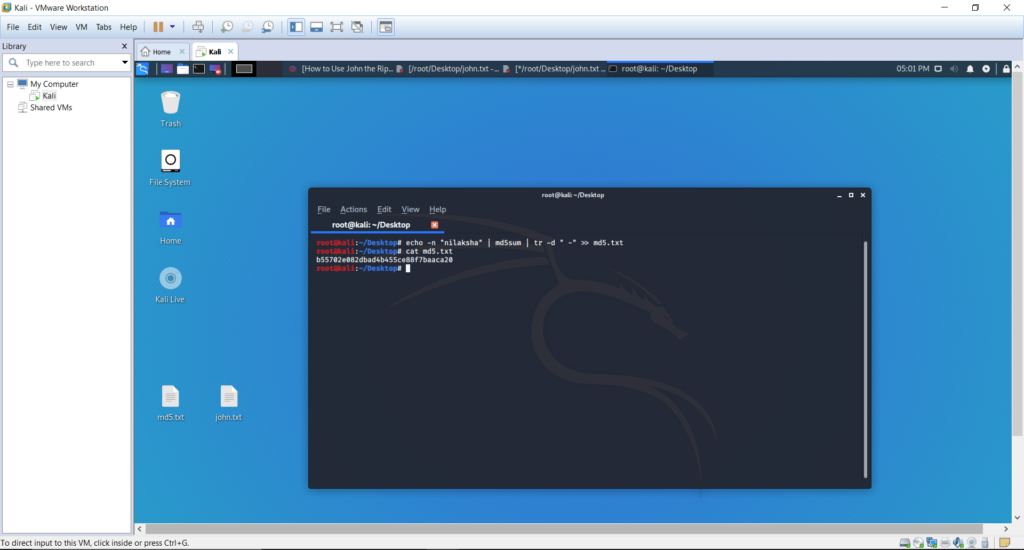Select the Kali Live desktop icon

point(170,285)
